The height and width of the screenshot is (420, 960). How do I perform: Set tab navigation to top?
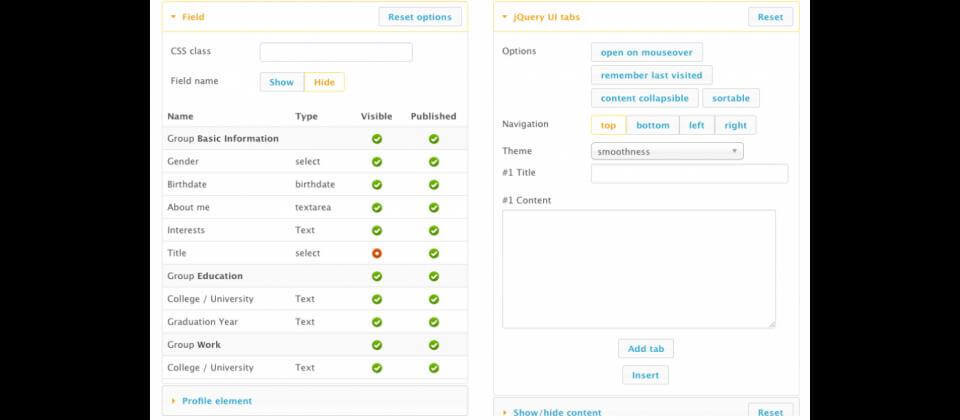(x=608, y=125)
